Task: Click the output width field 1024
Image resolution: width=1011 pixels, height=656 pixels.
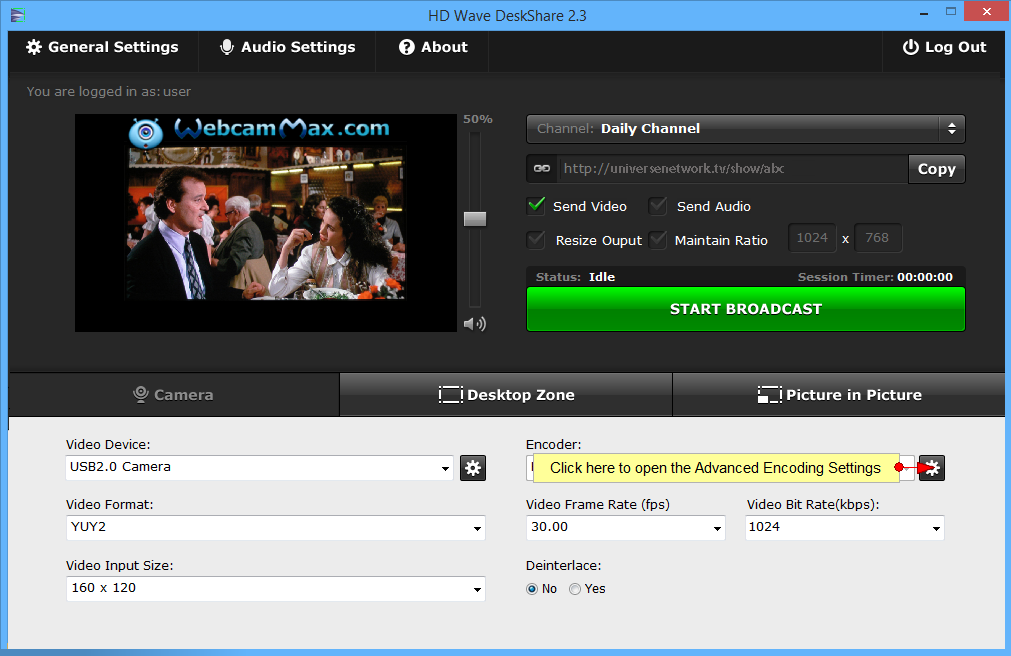Action: (x=812, y=238)
